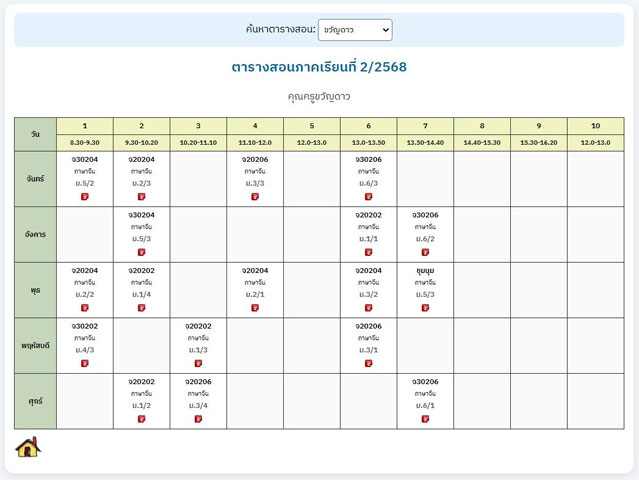The width and height of the screenshot is (639, 480).
Task: Click the home icon below the timetable
Action: tap(28, 447)
